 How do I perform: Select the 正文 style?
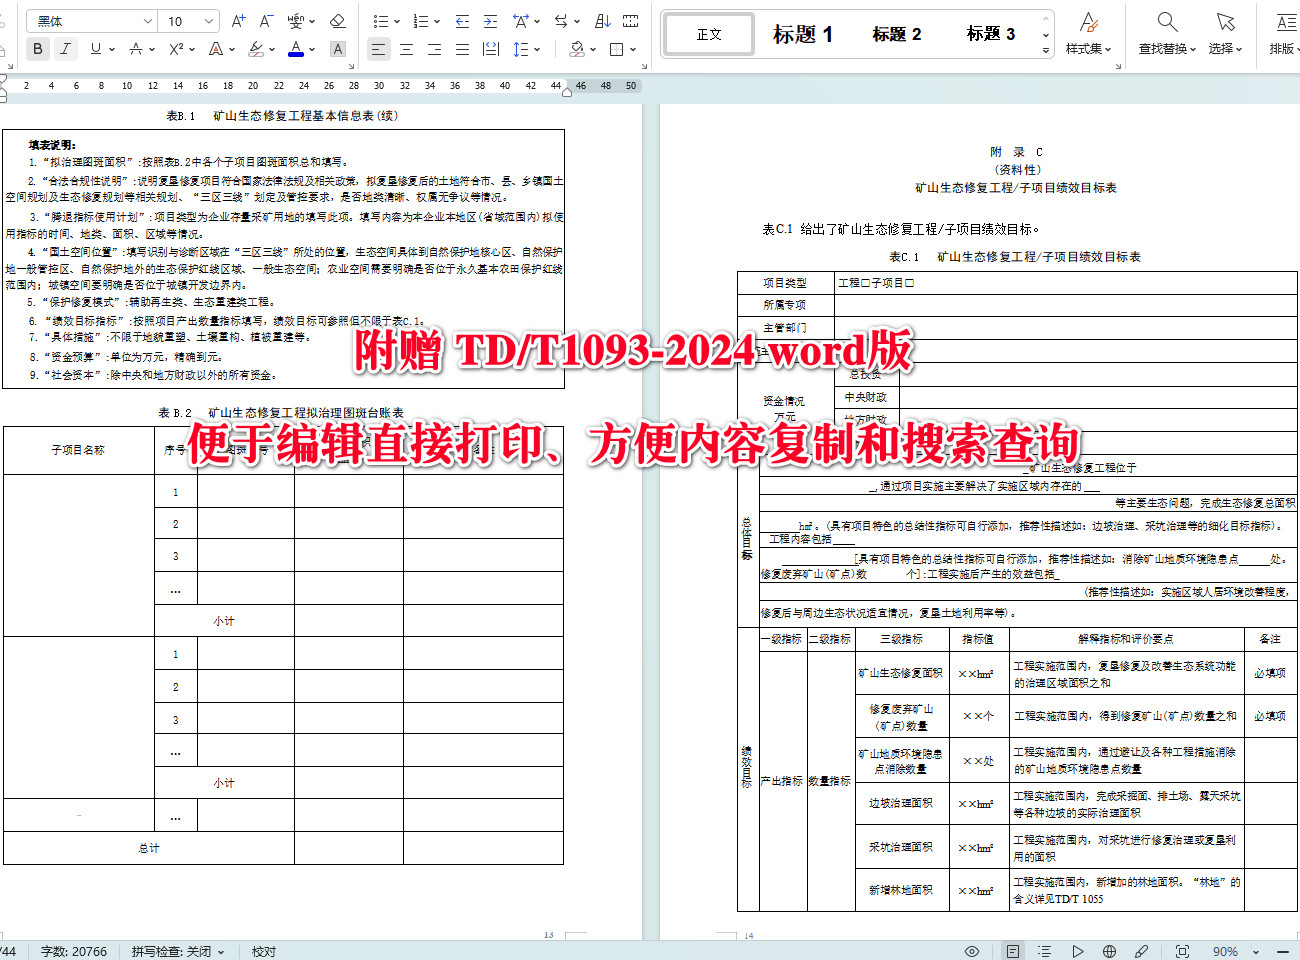(x=708, y=33)
